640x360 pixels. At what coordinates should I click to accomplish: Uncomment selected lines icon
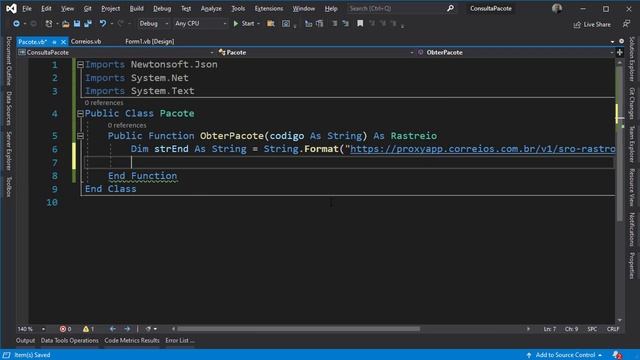point(346,24)
